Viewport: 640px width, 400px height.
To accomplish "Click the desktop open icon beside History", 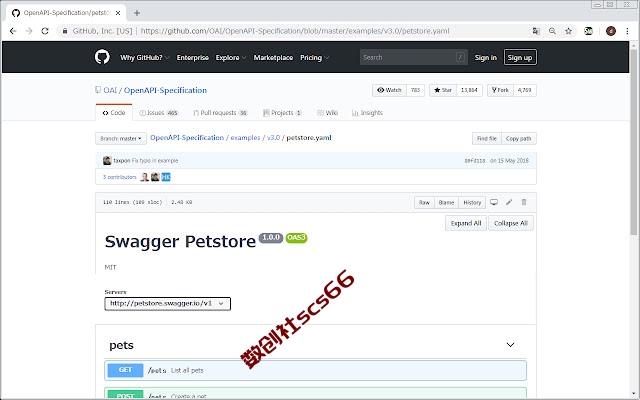I will [x=494, y=202].
